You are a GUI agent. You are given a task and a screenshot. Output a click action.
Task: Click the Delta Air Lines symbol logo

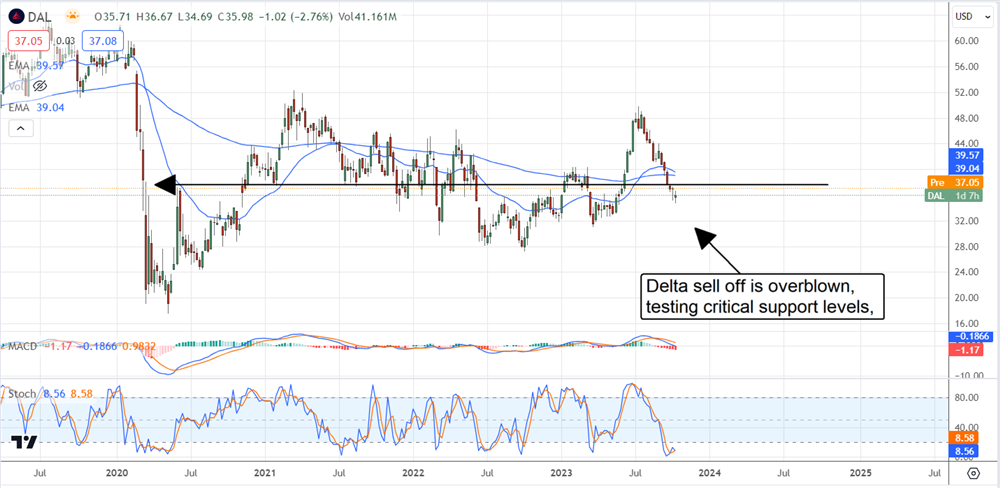tap(15, 15)
